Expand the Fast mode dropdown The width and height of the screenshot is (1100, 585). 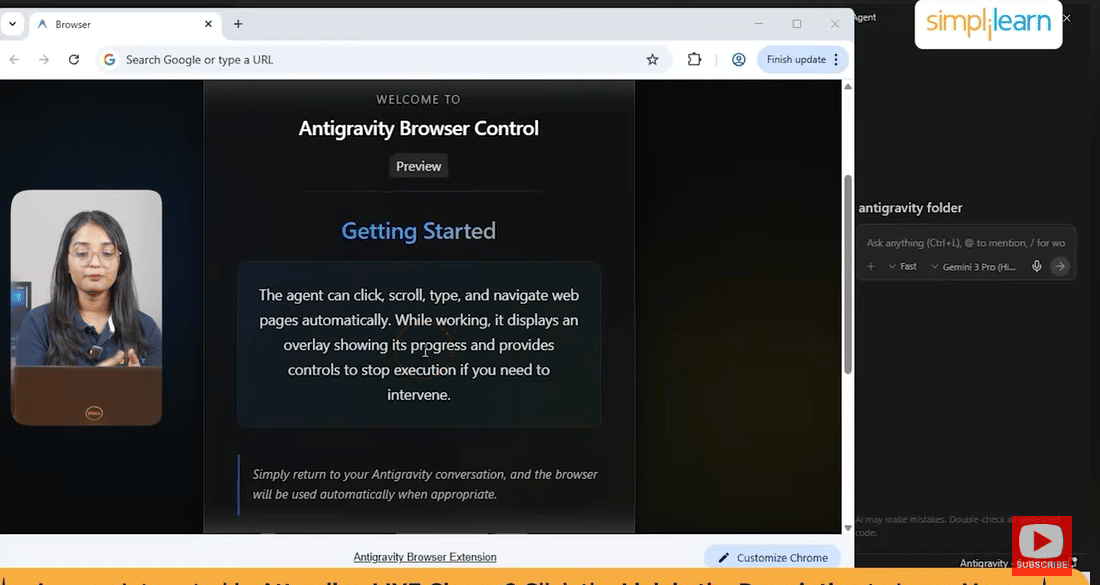point(903,266)
